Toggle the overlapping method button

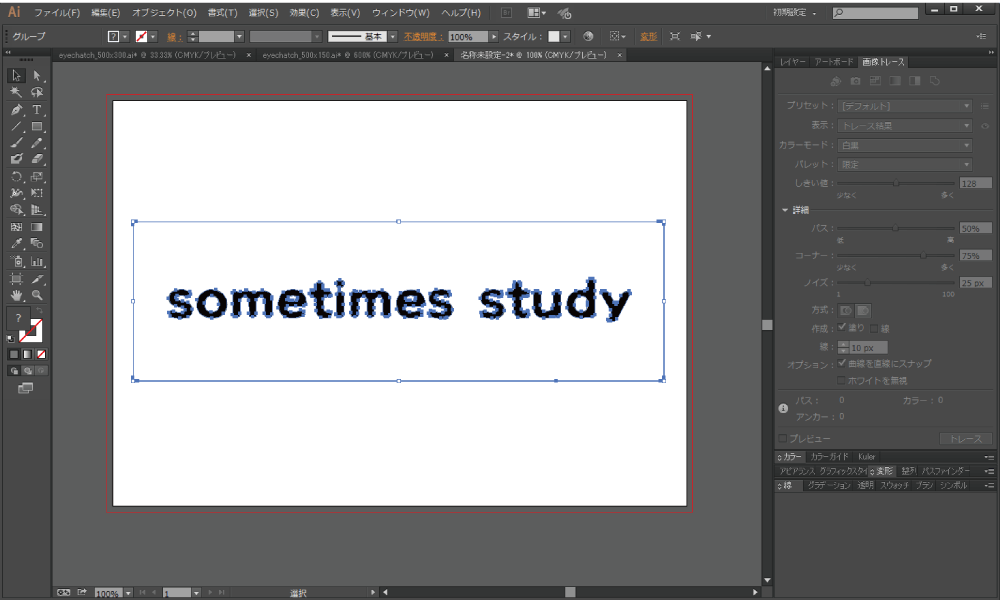[863, 311]
